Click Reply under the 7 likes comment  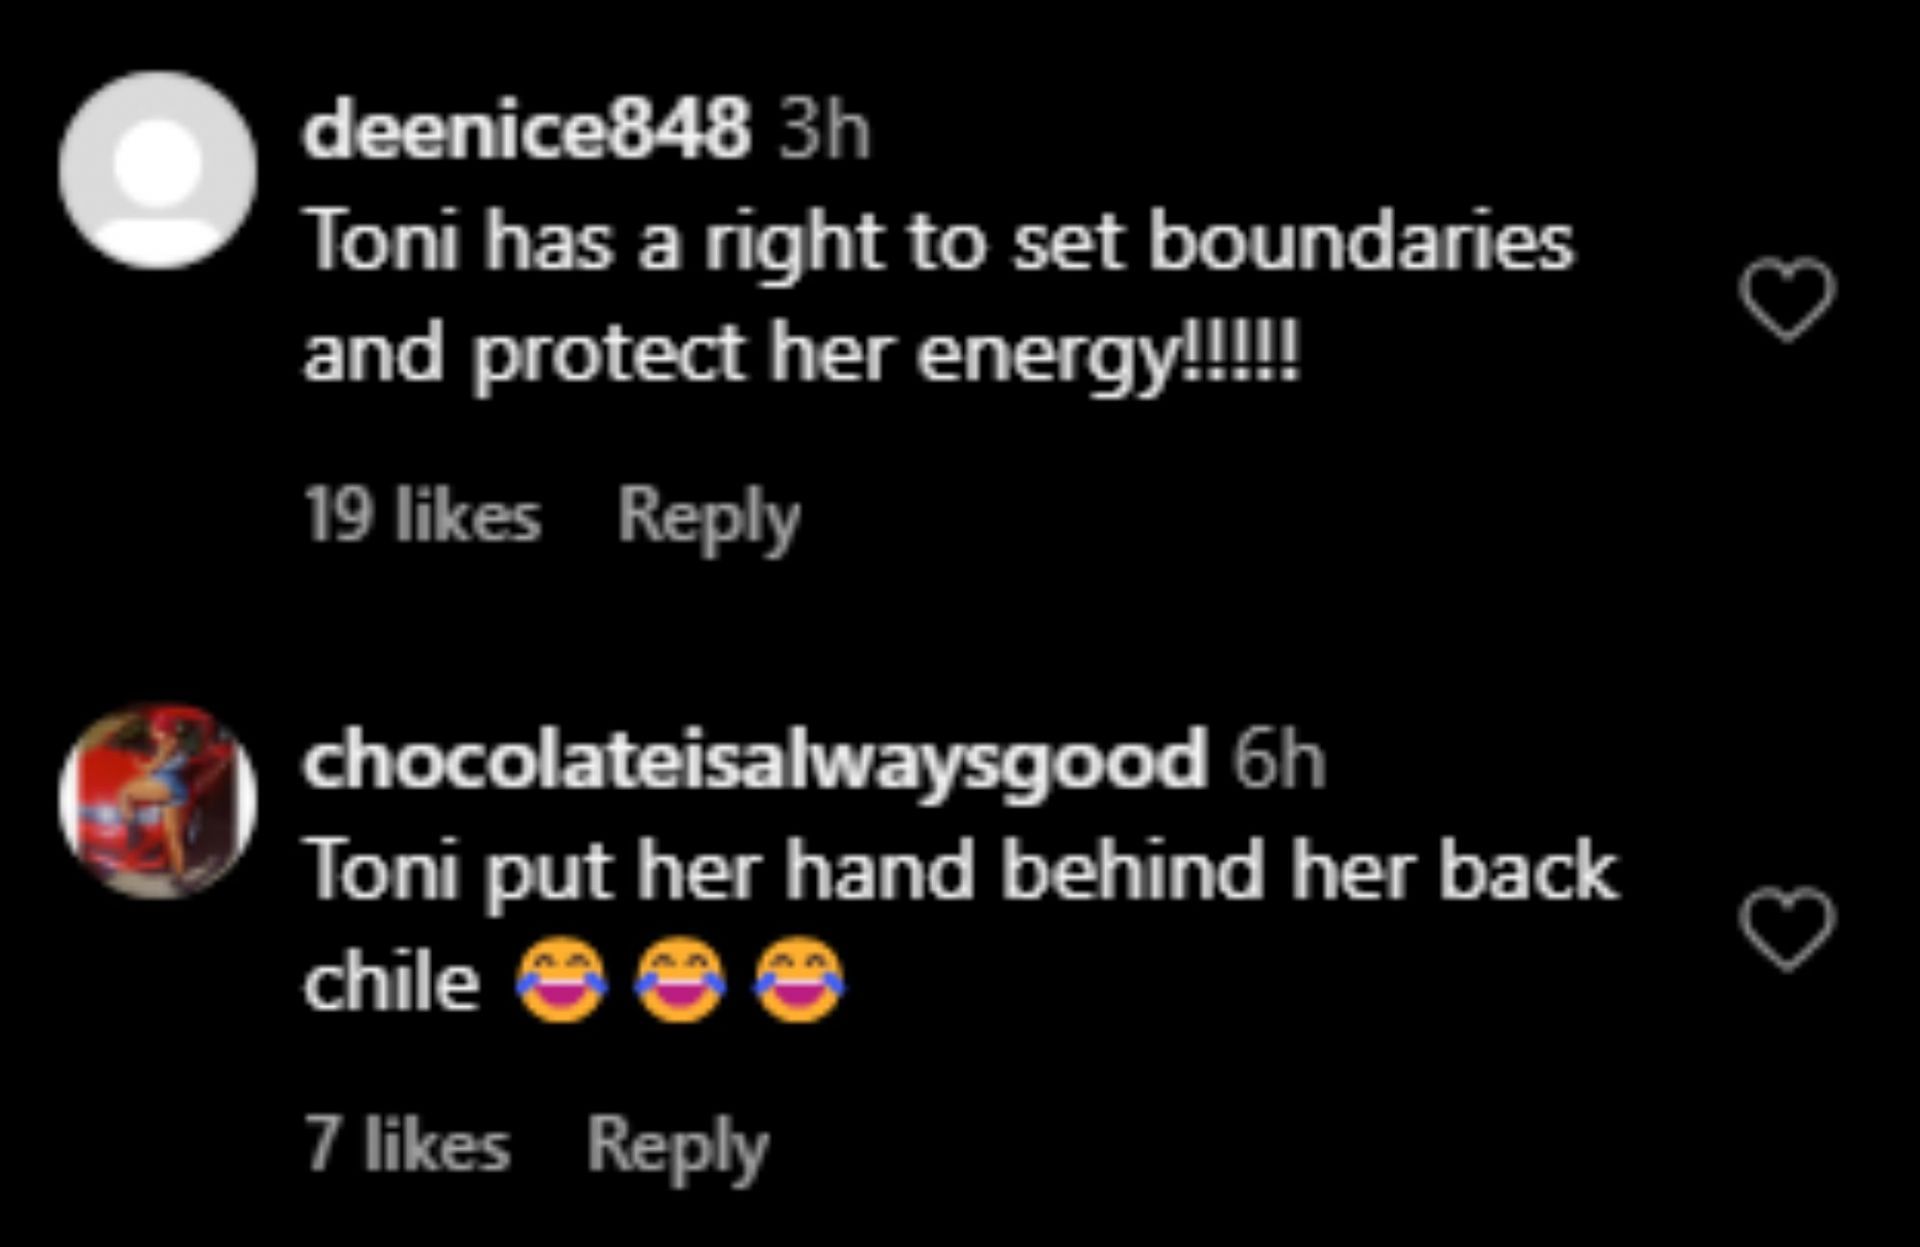(x=678, y=1148)
